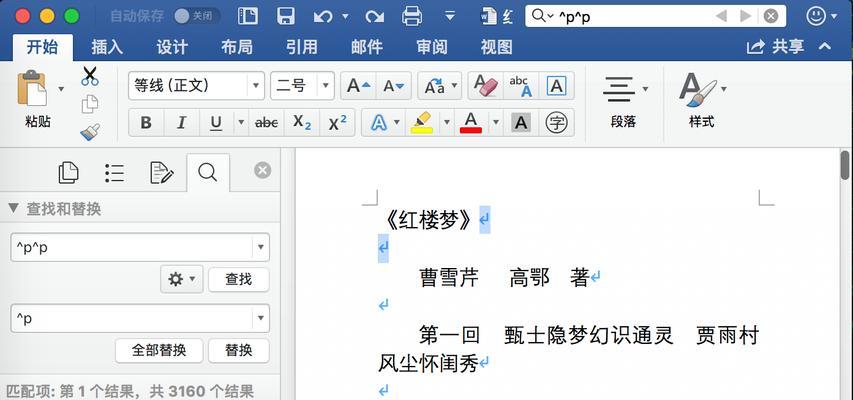Click the Save floppy disk icon

(286, 16)
